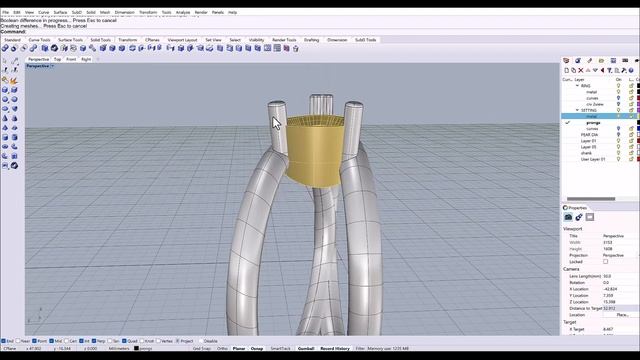Open the second panel tab icon beside Layers
Screen dimensions: 640x360
click(x=578, y=60)
